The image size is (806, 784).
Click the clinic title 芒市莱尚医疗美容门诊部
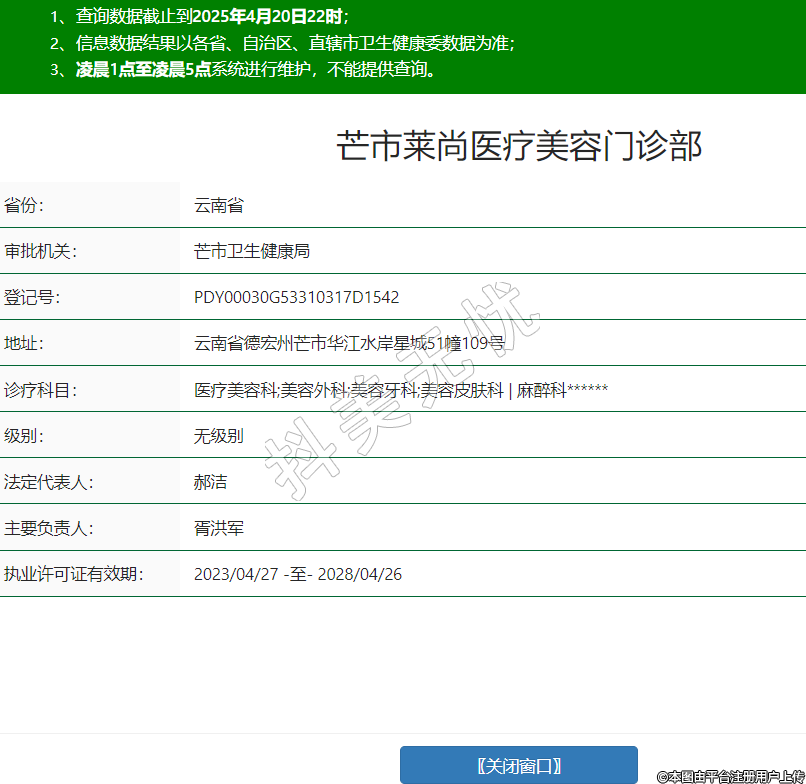click(519, 146)
